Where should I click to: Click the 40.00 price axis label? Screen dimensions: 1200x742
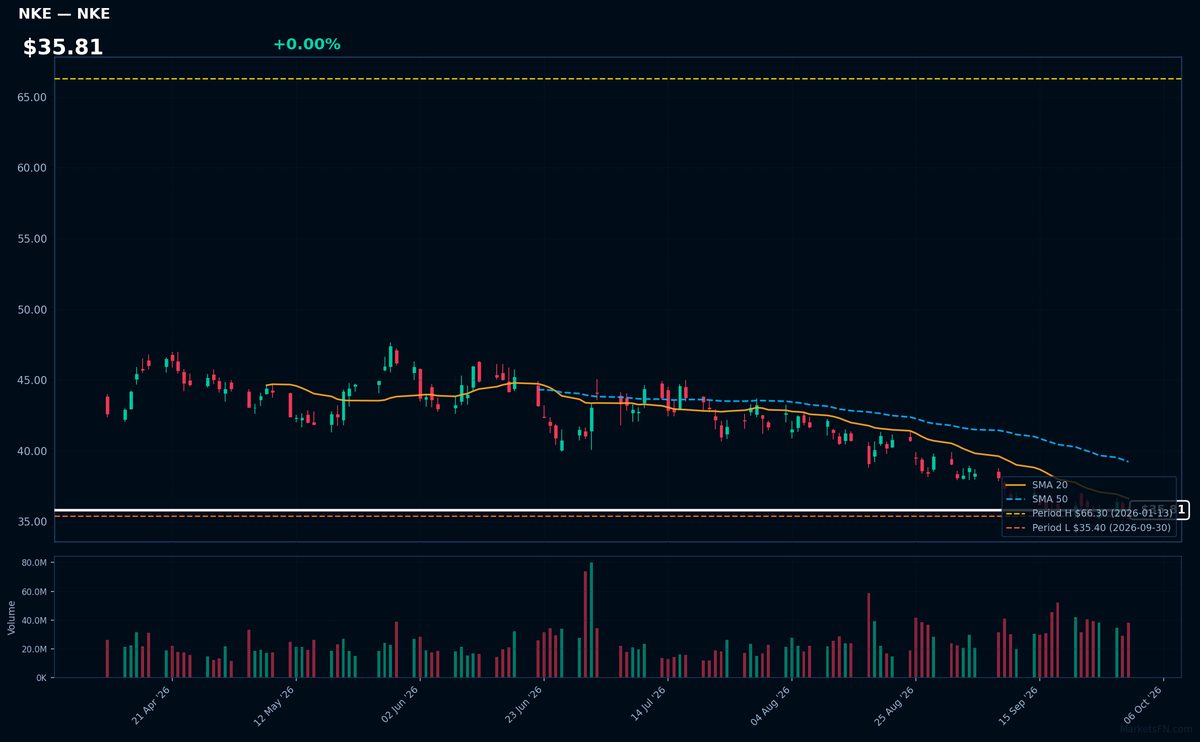32,451
